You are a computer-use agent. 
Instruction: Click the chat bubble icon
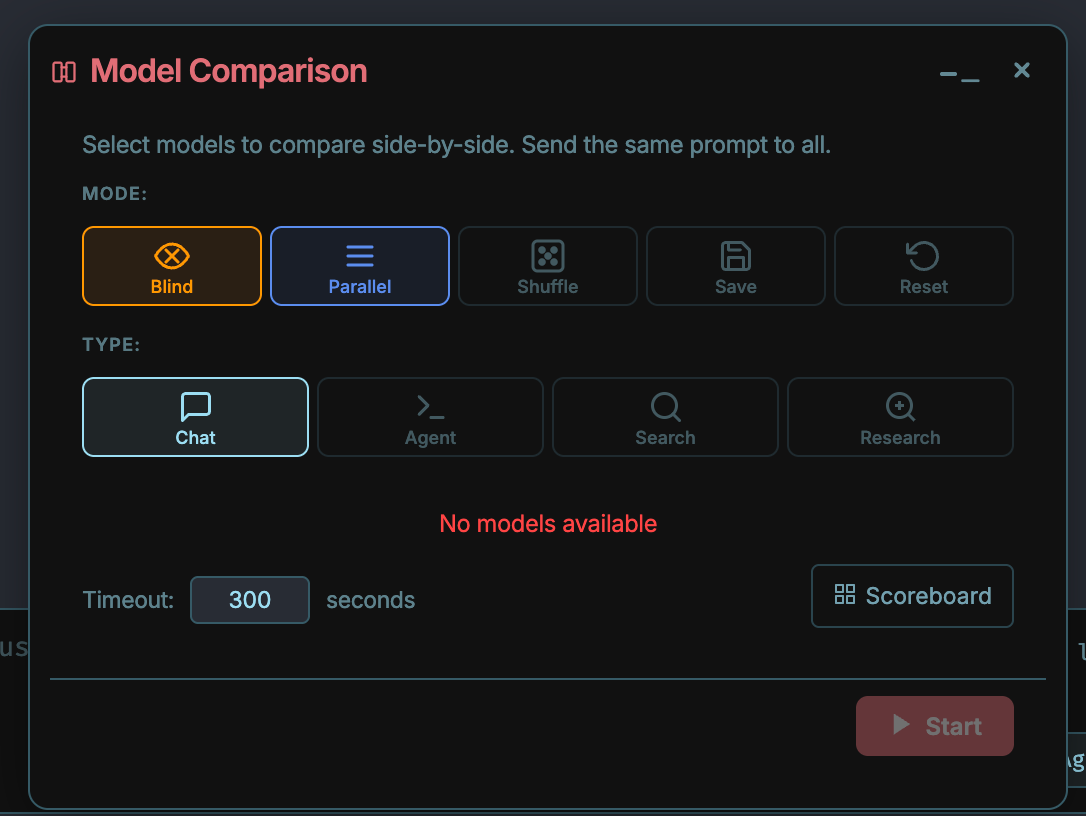195,407
